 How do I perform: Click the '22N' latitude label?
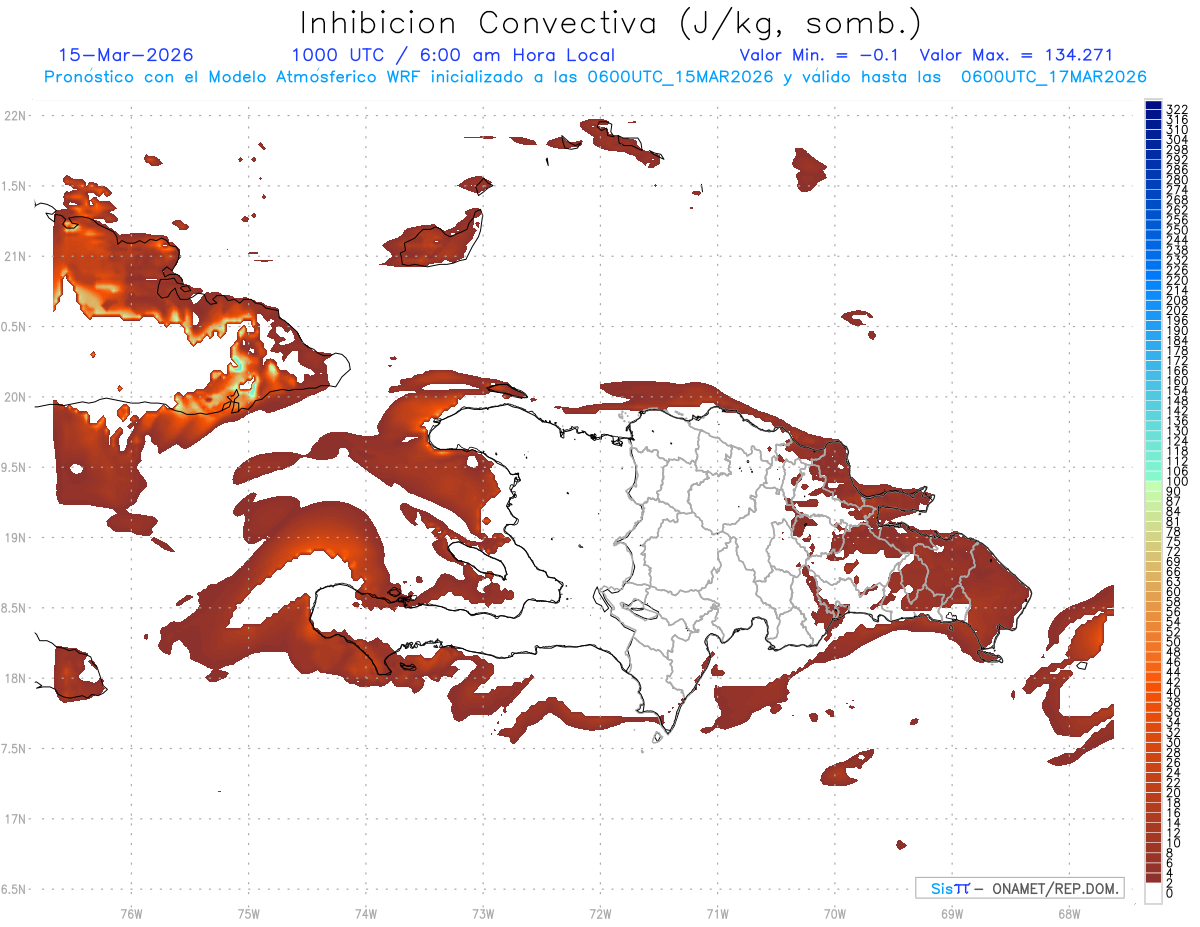[x=17, y=116]
